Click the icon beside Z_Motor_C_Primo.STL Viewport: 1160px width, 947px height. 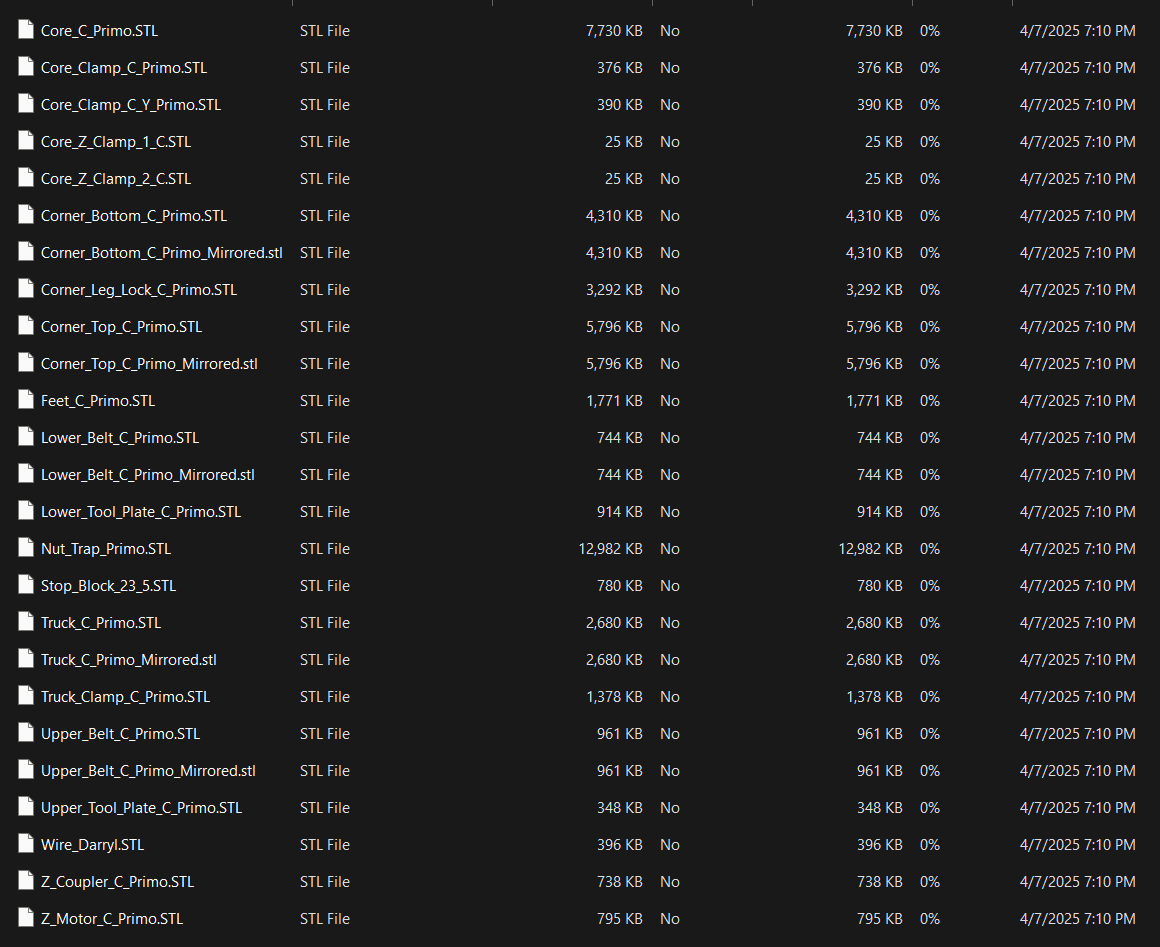[26, 918]
